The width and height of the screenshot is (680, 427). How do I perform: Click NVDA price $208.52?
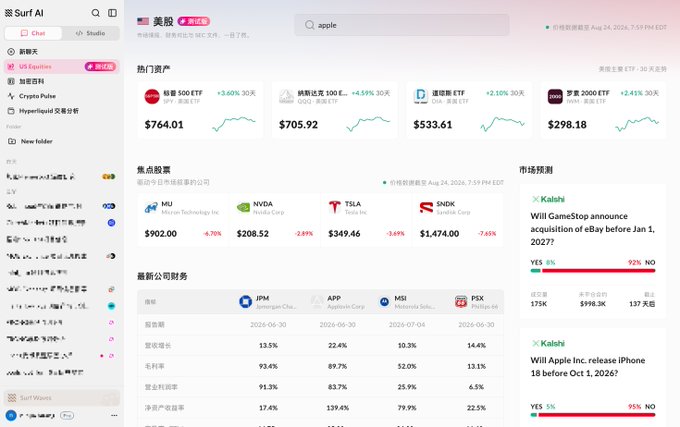[x=252, y=234]
